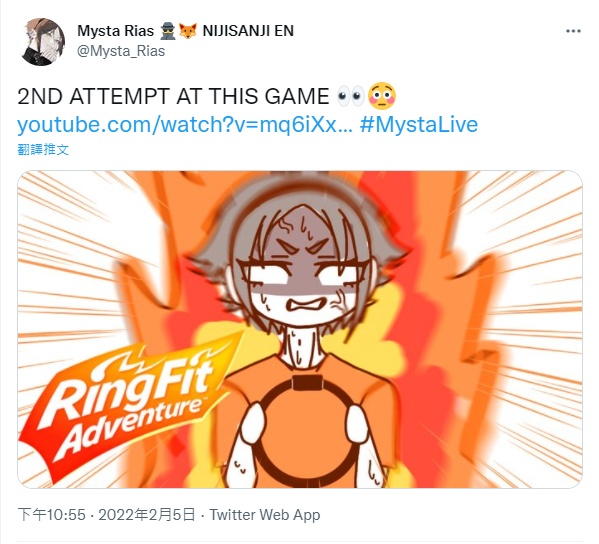
Task: Open the youtube.com/watch link
Action: coord(185,125)
